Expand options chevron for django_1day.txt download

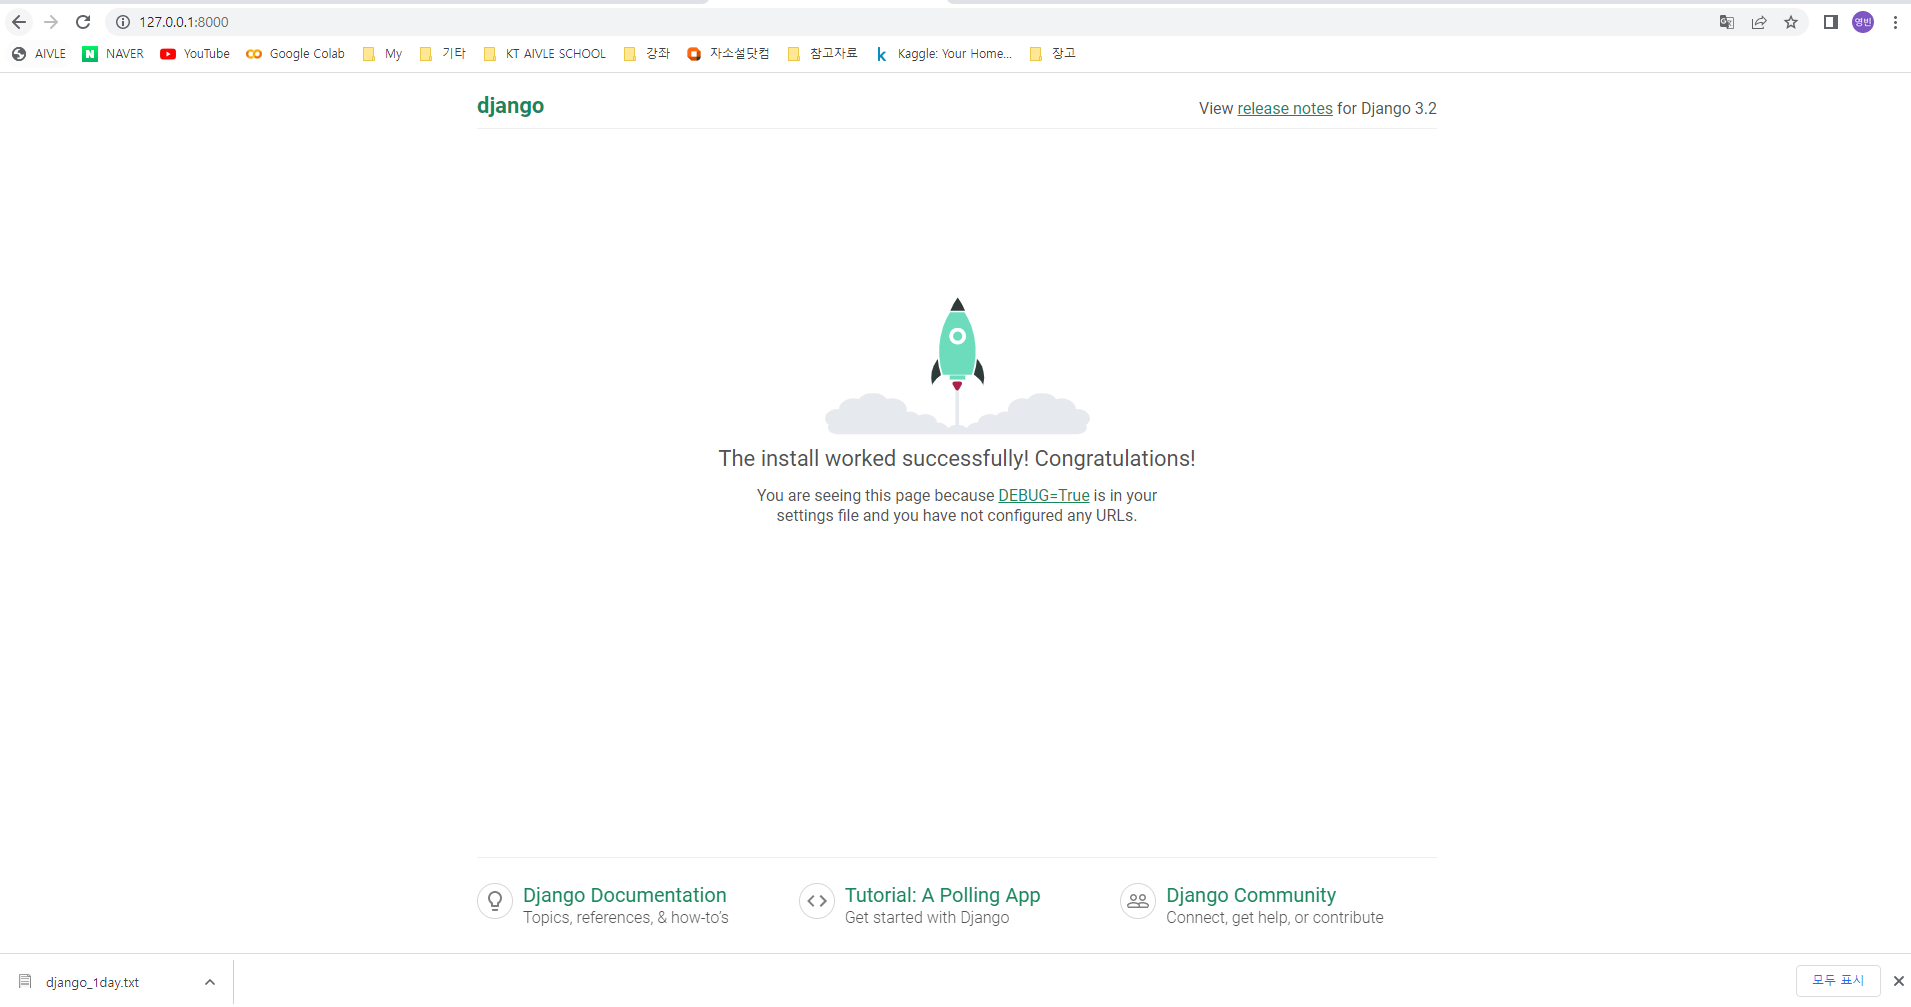[210, 982]
